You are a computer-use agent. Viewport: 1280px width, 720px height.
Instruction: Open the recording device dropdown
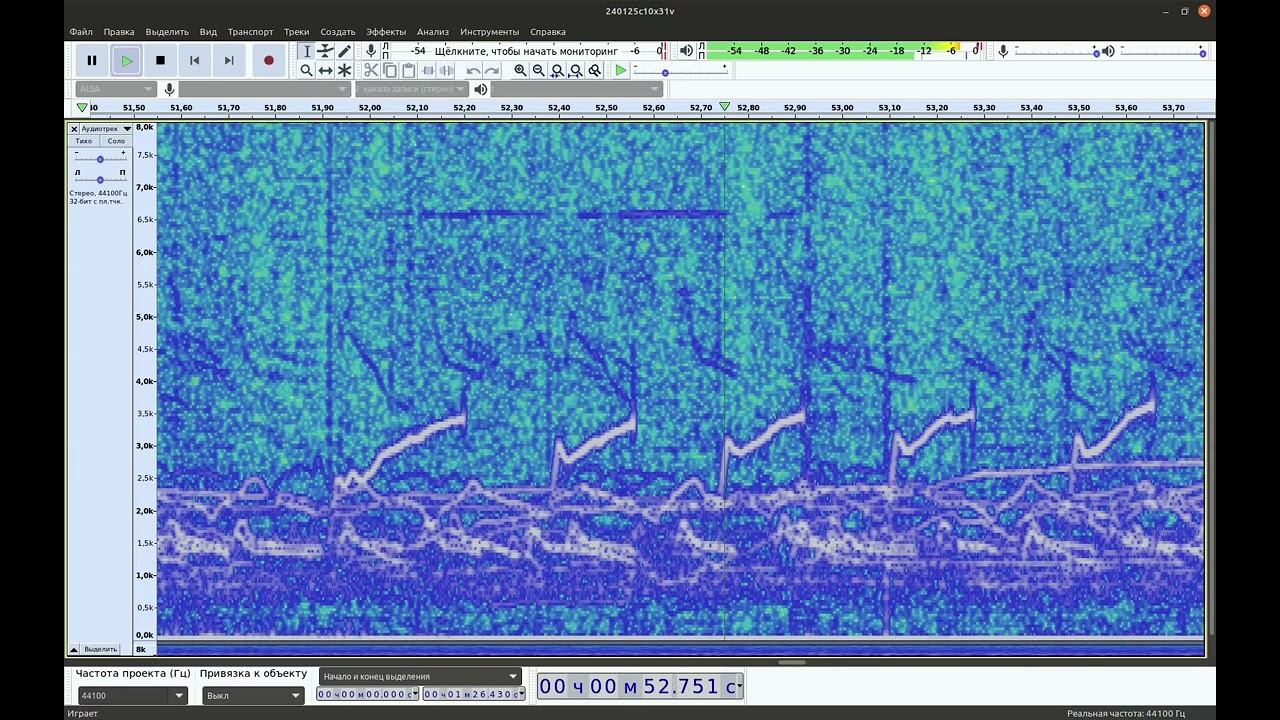tap(264, 89)
